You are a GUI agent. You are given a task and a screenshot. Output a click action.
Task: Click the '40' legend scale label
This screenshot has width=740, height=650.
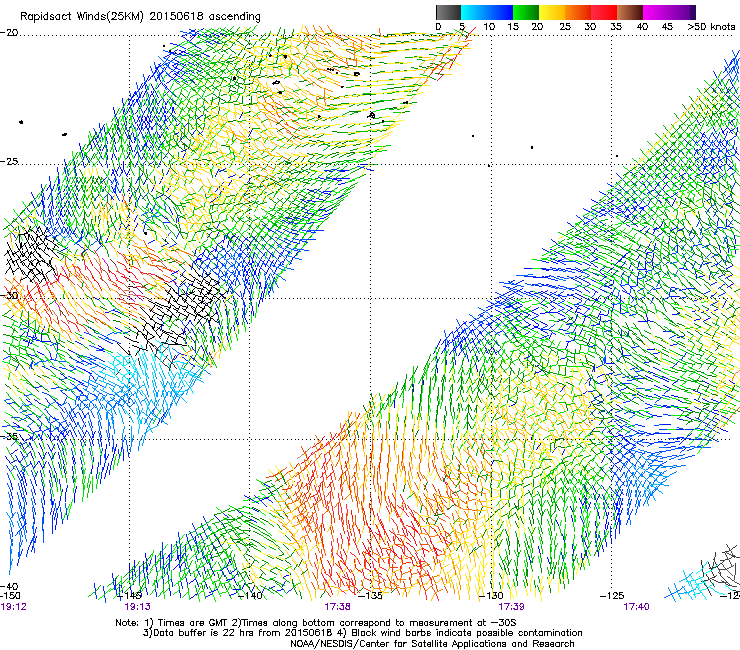[x=642, y=27]
